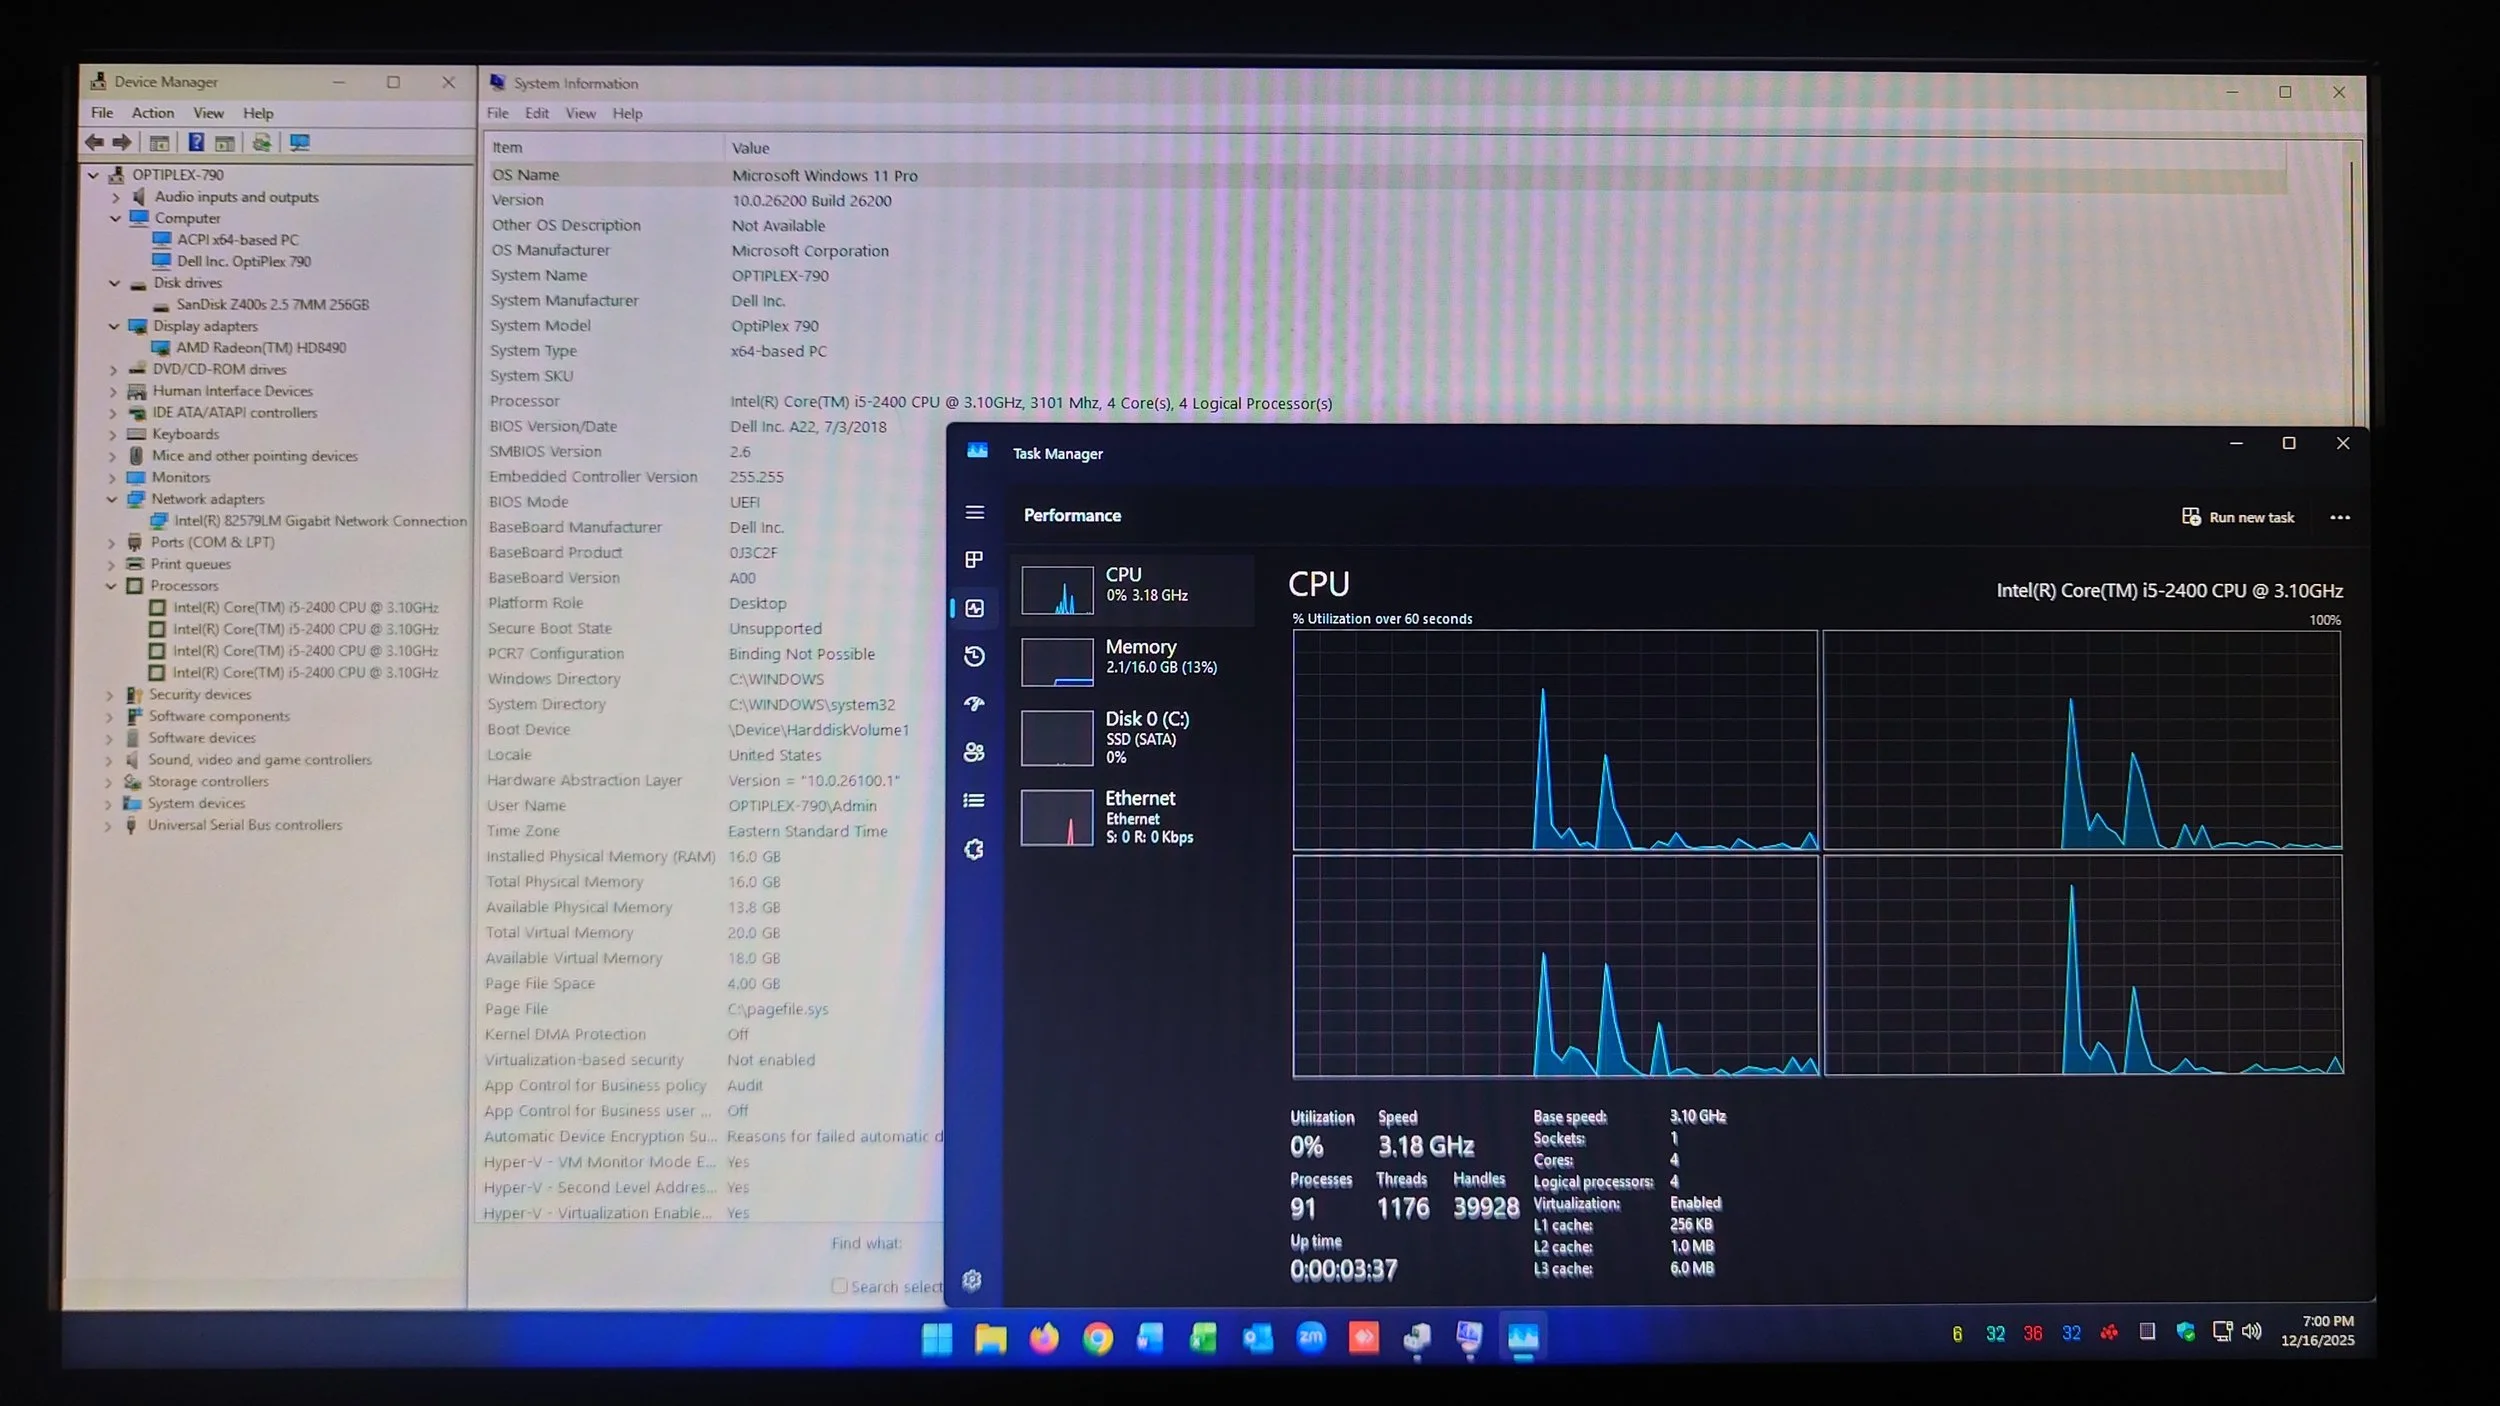This screenshot has height=1406, width=2500.
Task: Open App history page in Task Manager
Action: pyautogui.click(x=974, y=656)
